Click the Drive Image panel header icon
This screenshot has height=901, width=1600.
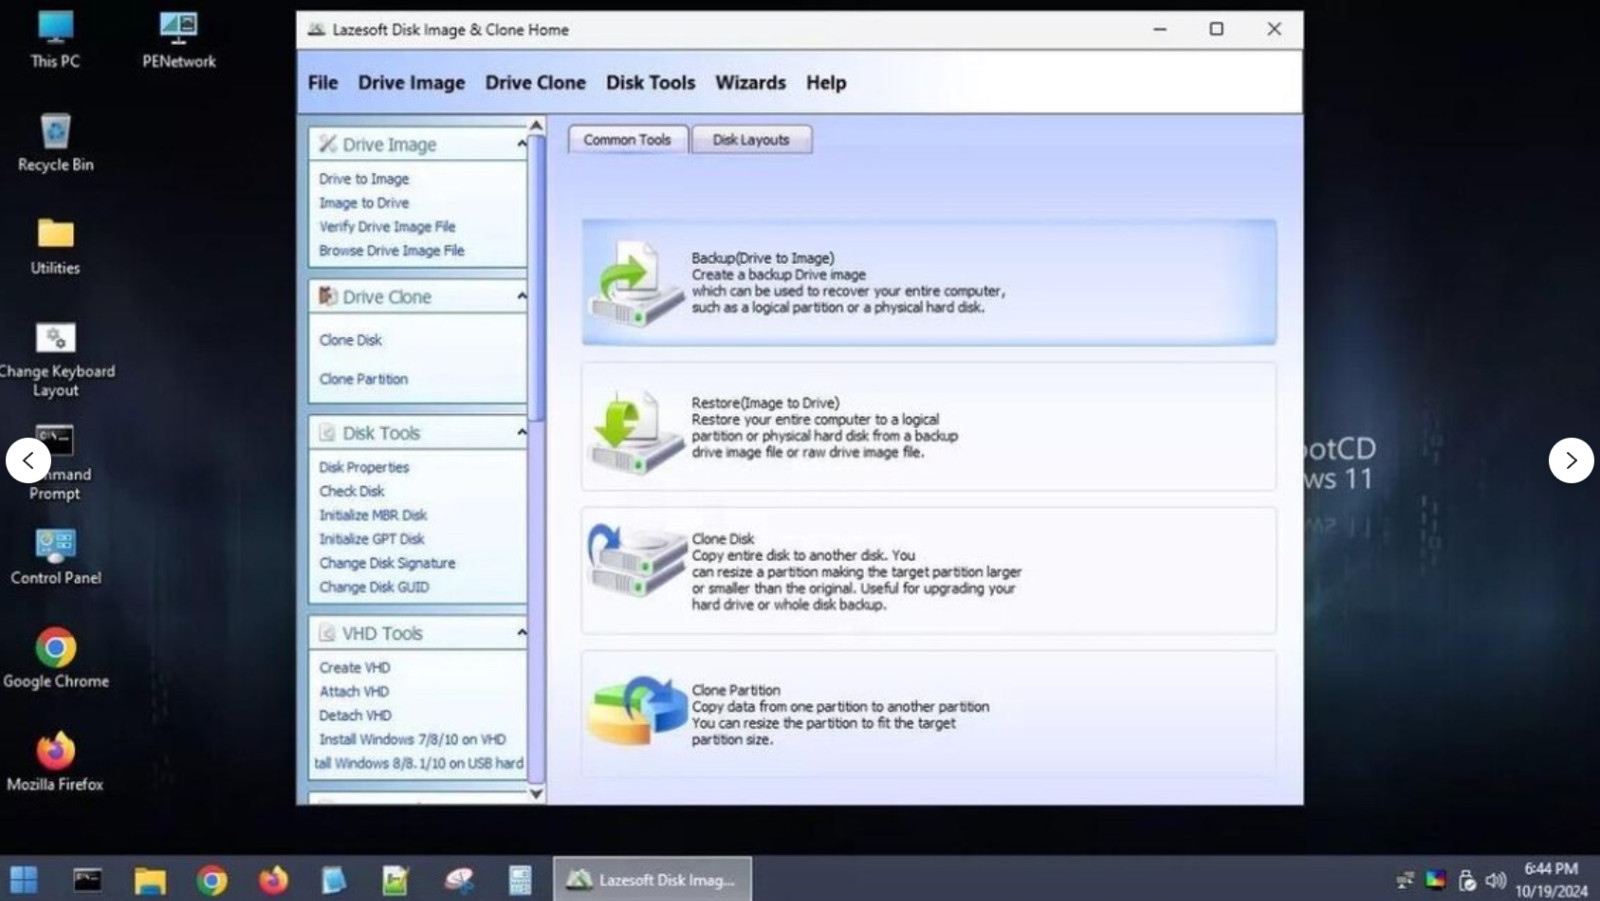326,144
